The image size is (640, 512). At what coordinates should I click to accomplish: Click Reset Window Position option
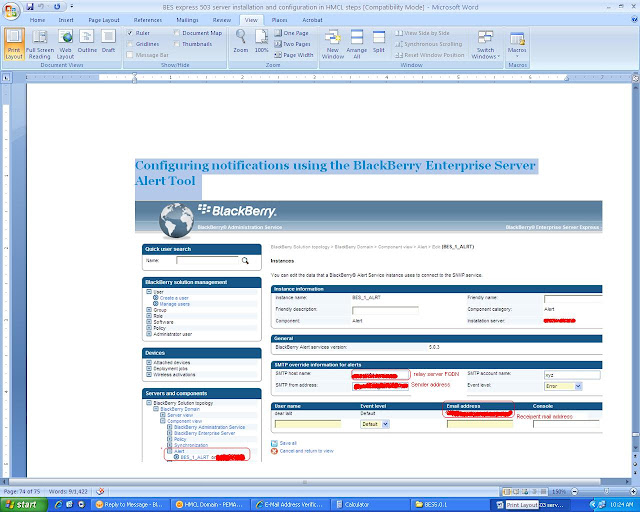(x=430, y=55)
